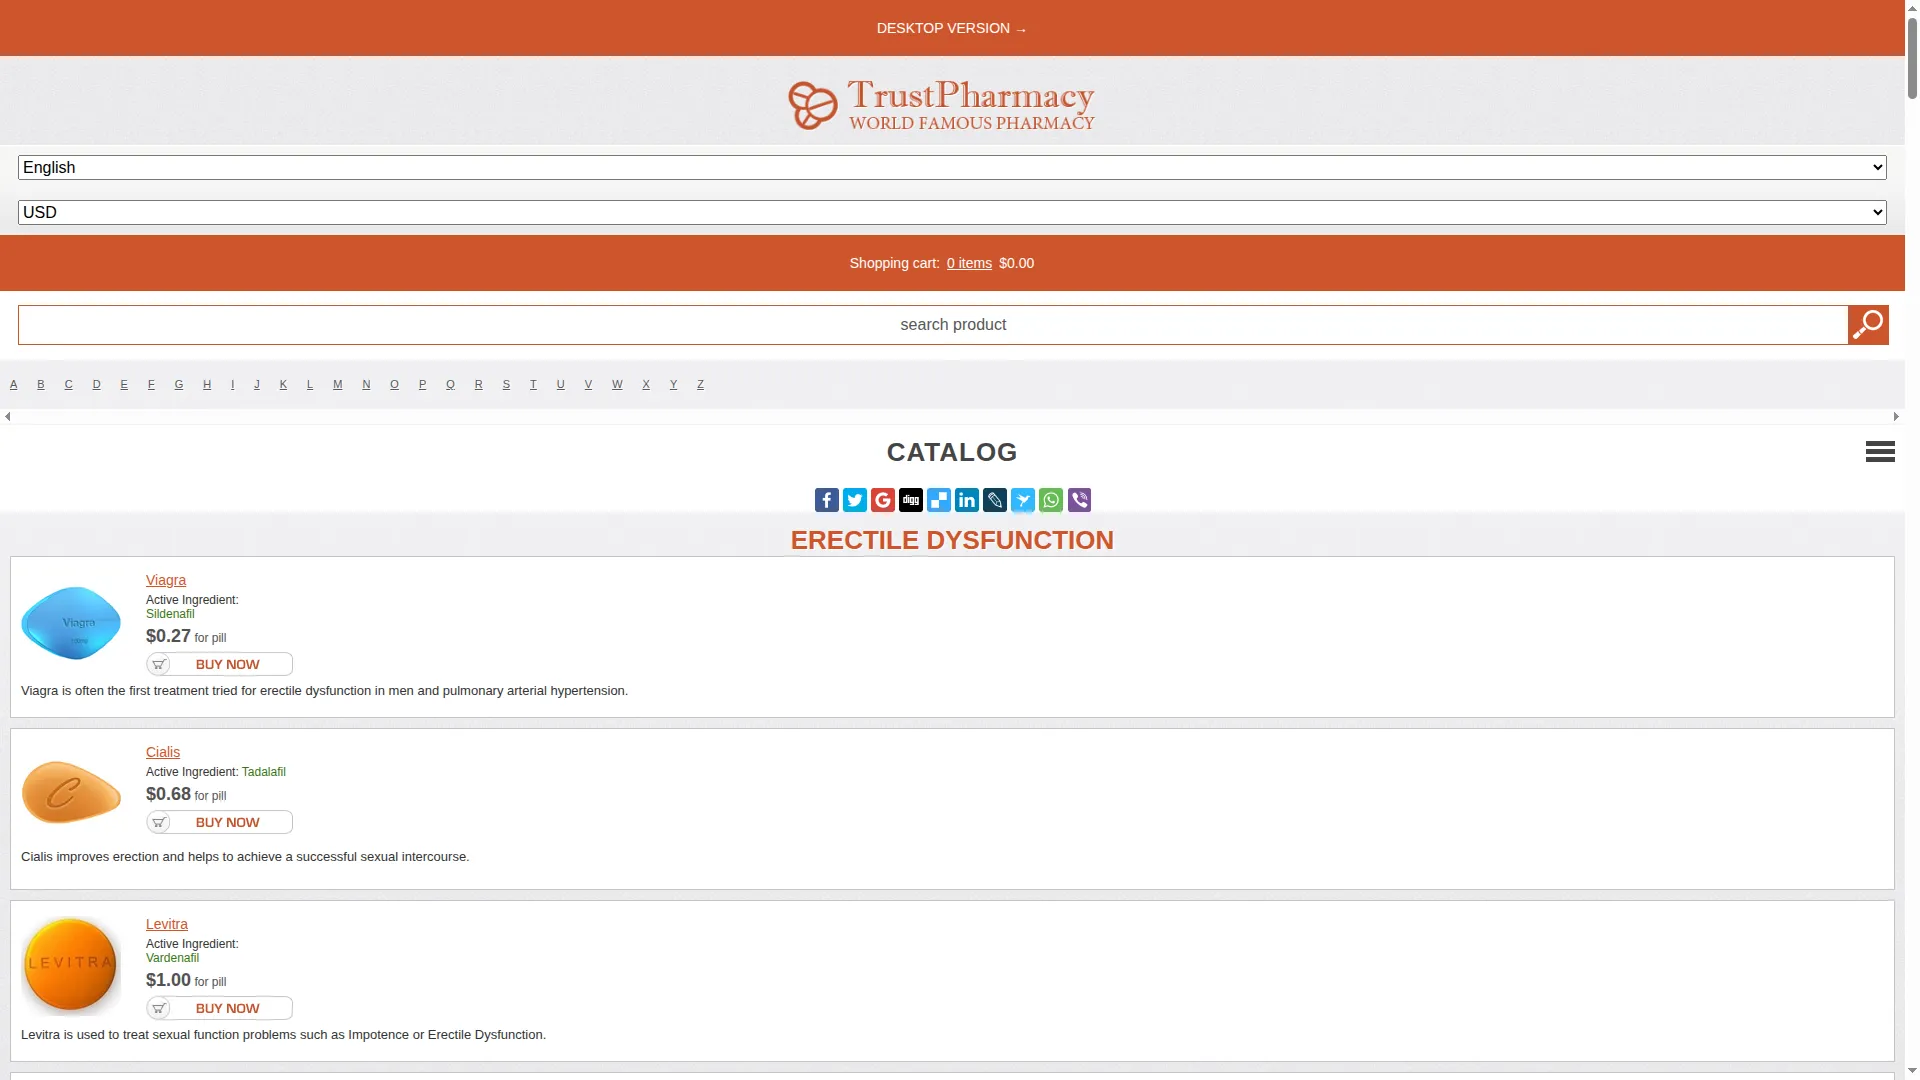This screenshot has height=1080, width=1920.
Task: Share via the red Google icon
Action: (x=883, y=500)
